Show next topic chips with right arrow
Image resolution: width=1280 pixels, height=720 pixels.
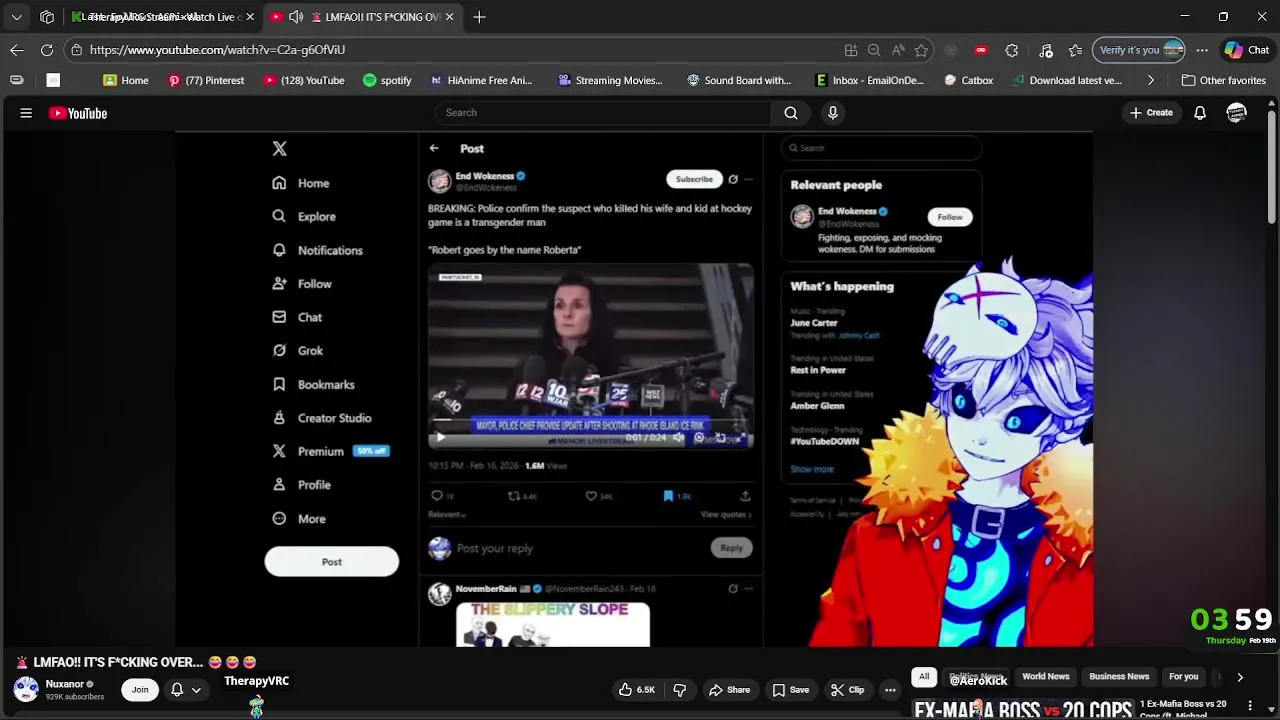(x=1240, y=677)
